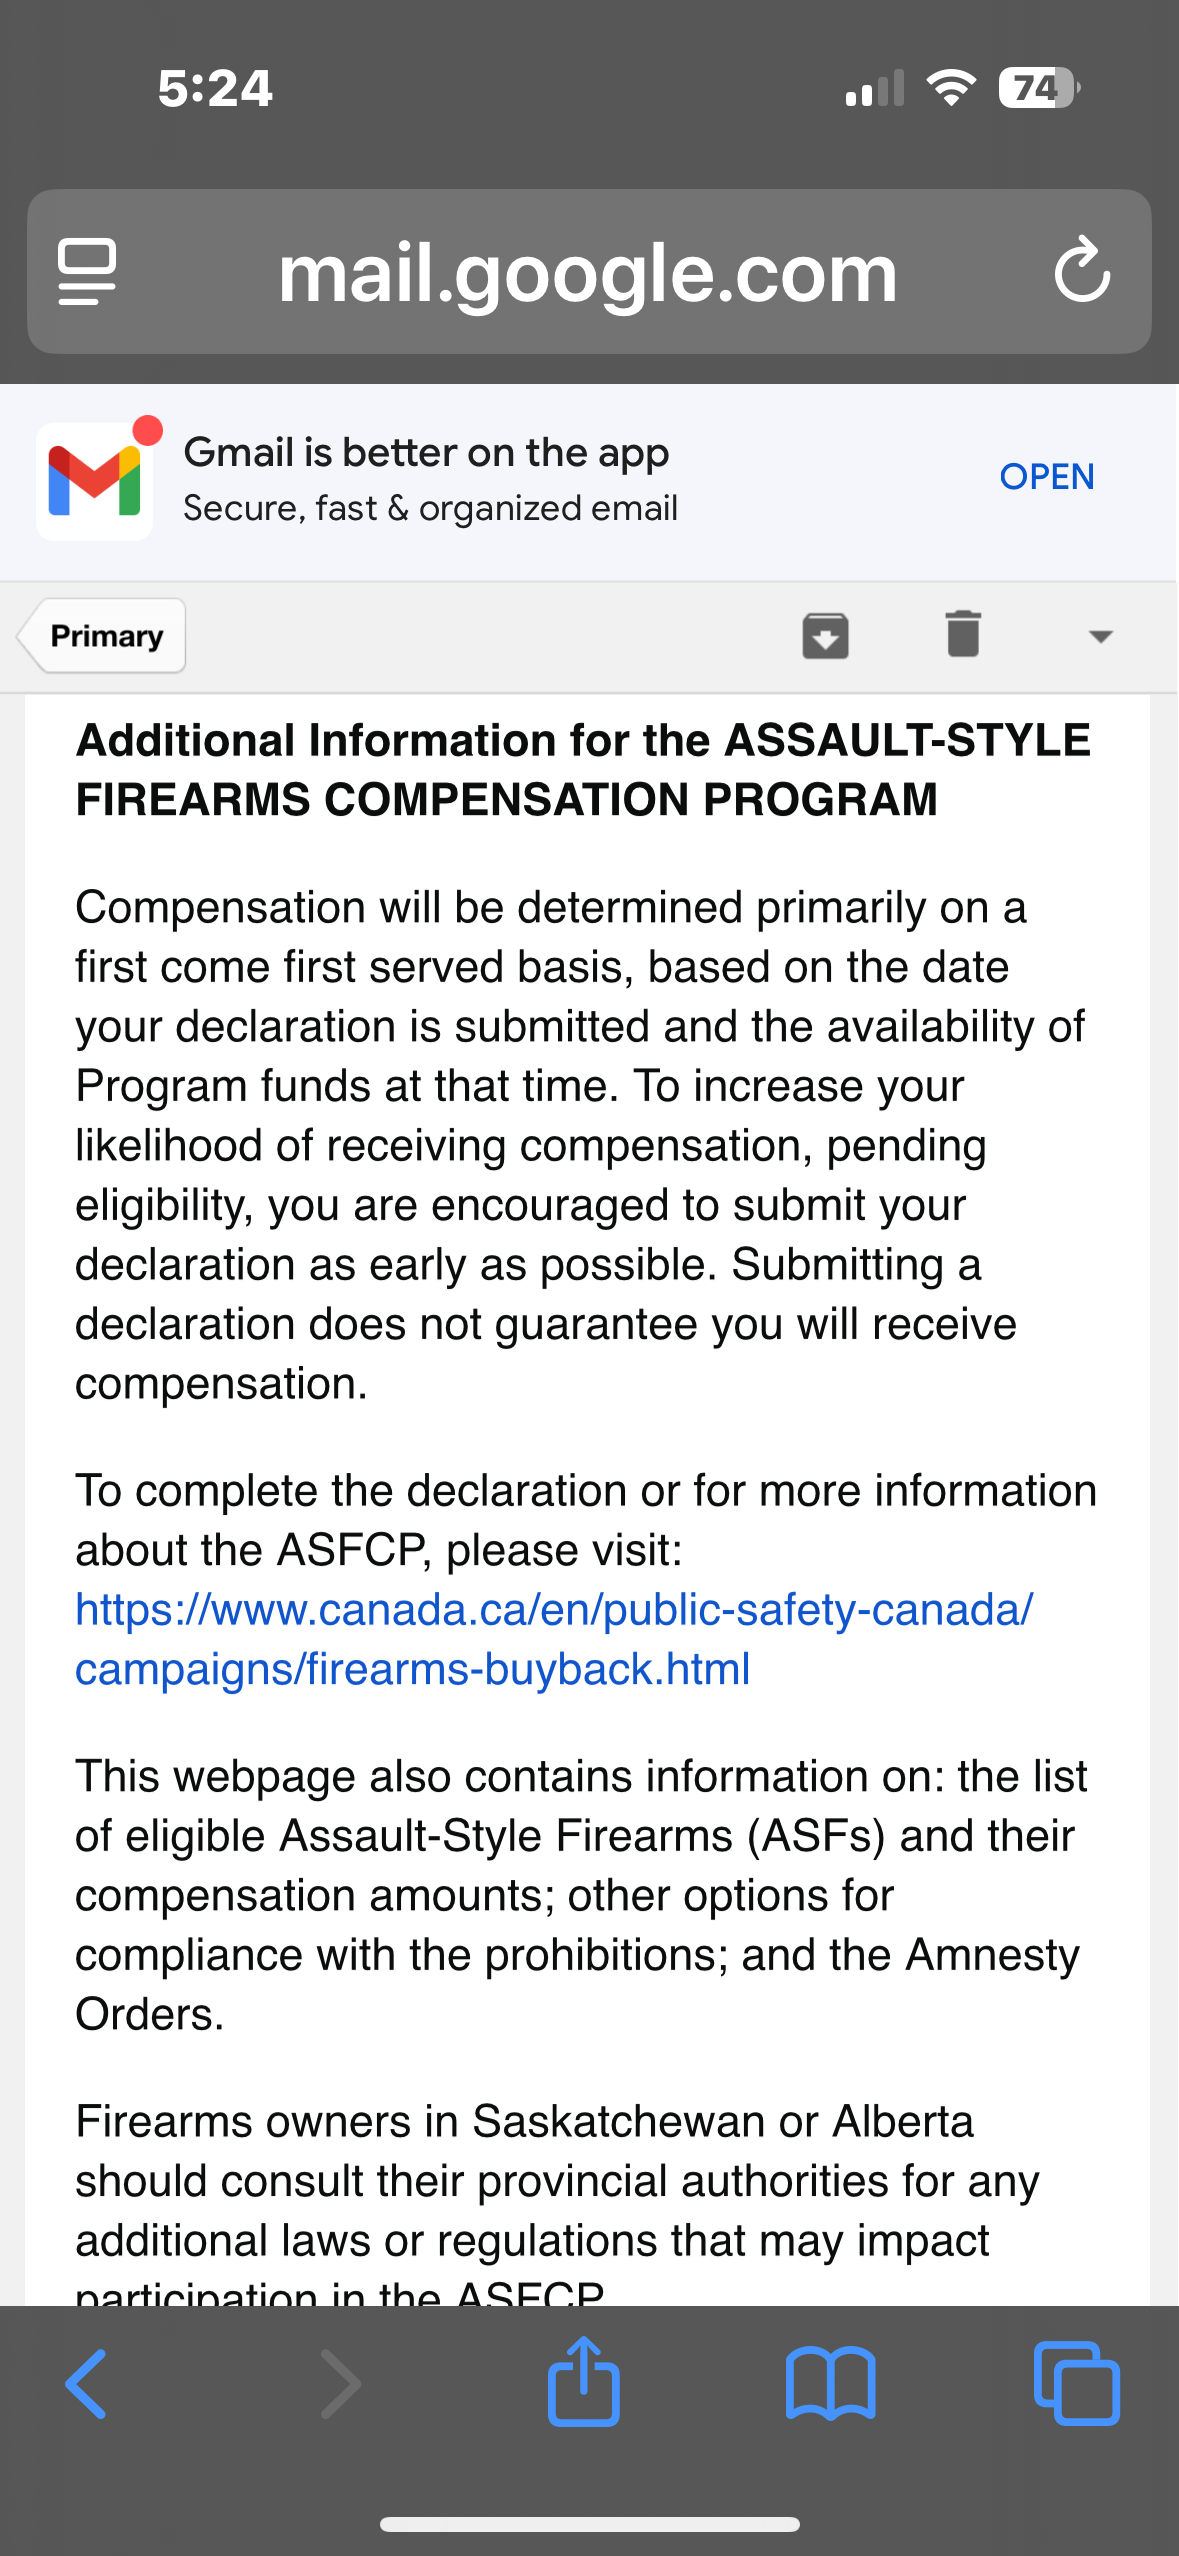1179x2556 pixels.
Task: Tap the home indicator bar
Action: (590, 2524)
